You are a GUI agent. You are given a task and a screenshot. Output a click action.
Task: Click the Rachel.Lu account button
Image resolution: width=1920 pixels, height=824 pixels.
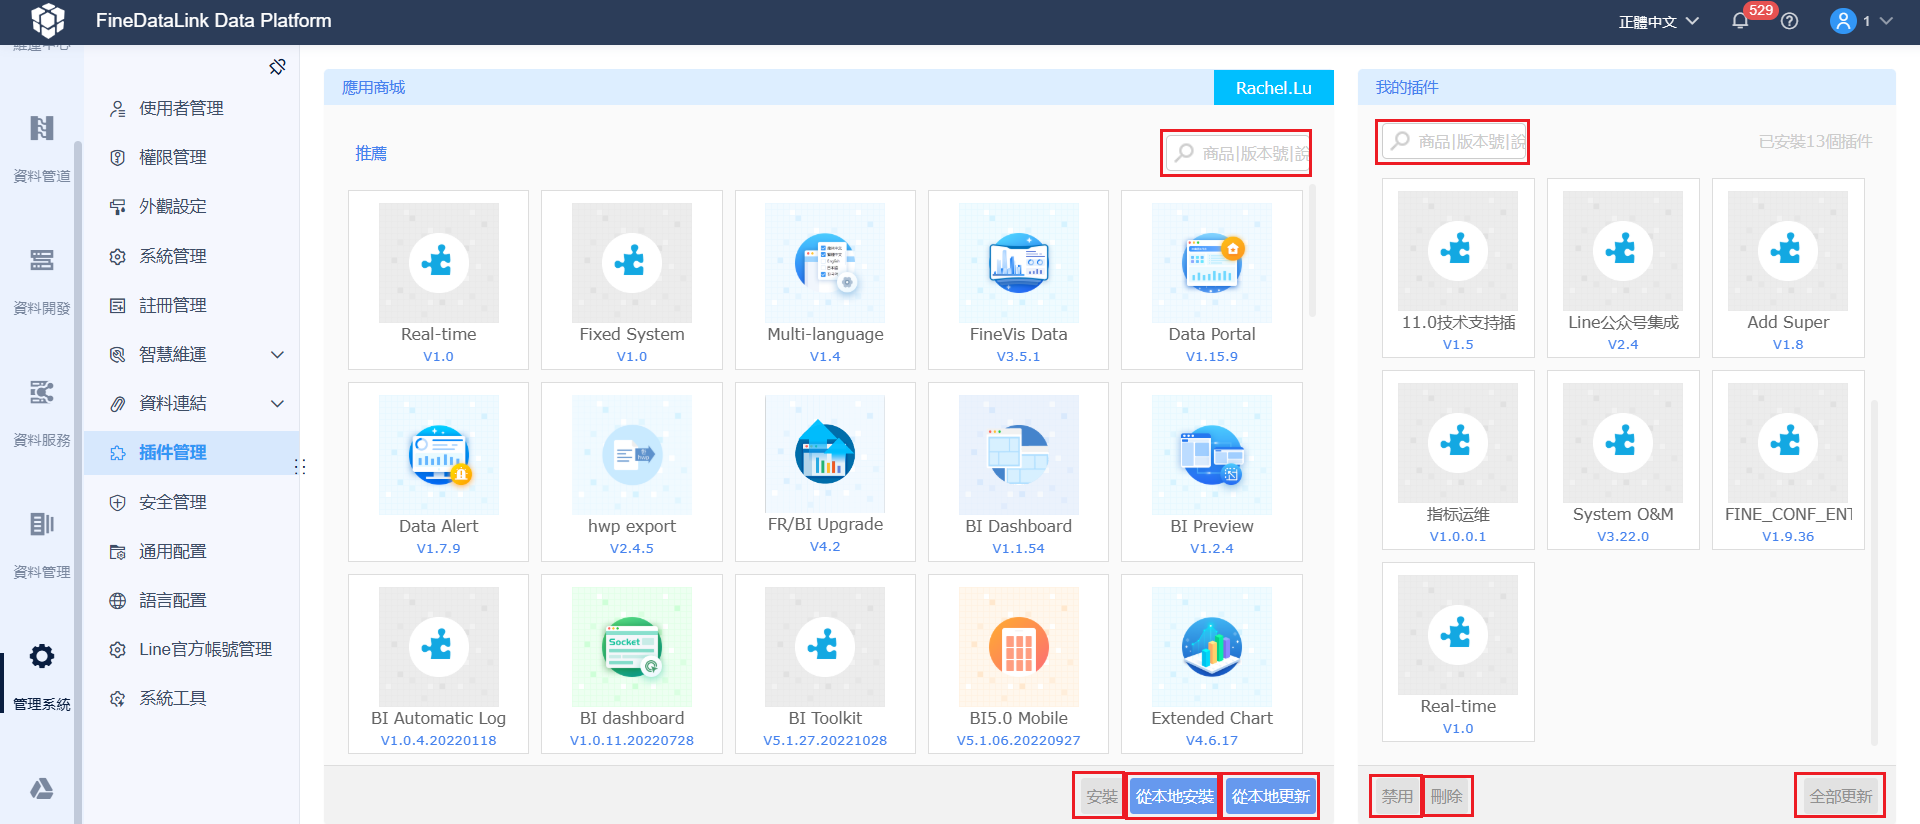click(x=1273, y=88)
